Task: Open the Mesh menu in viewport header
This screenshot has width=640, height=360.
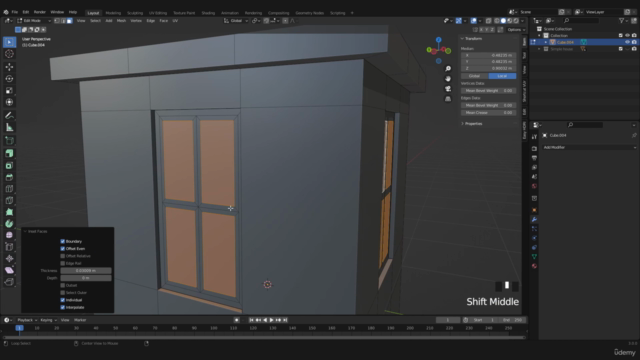Action: (121, 20)
